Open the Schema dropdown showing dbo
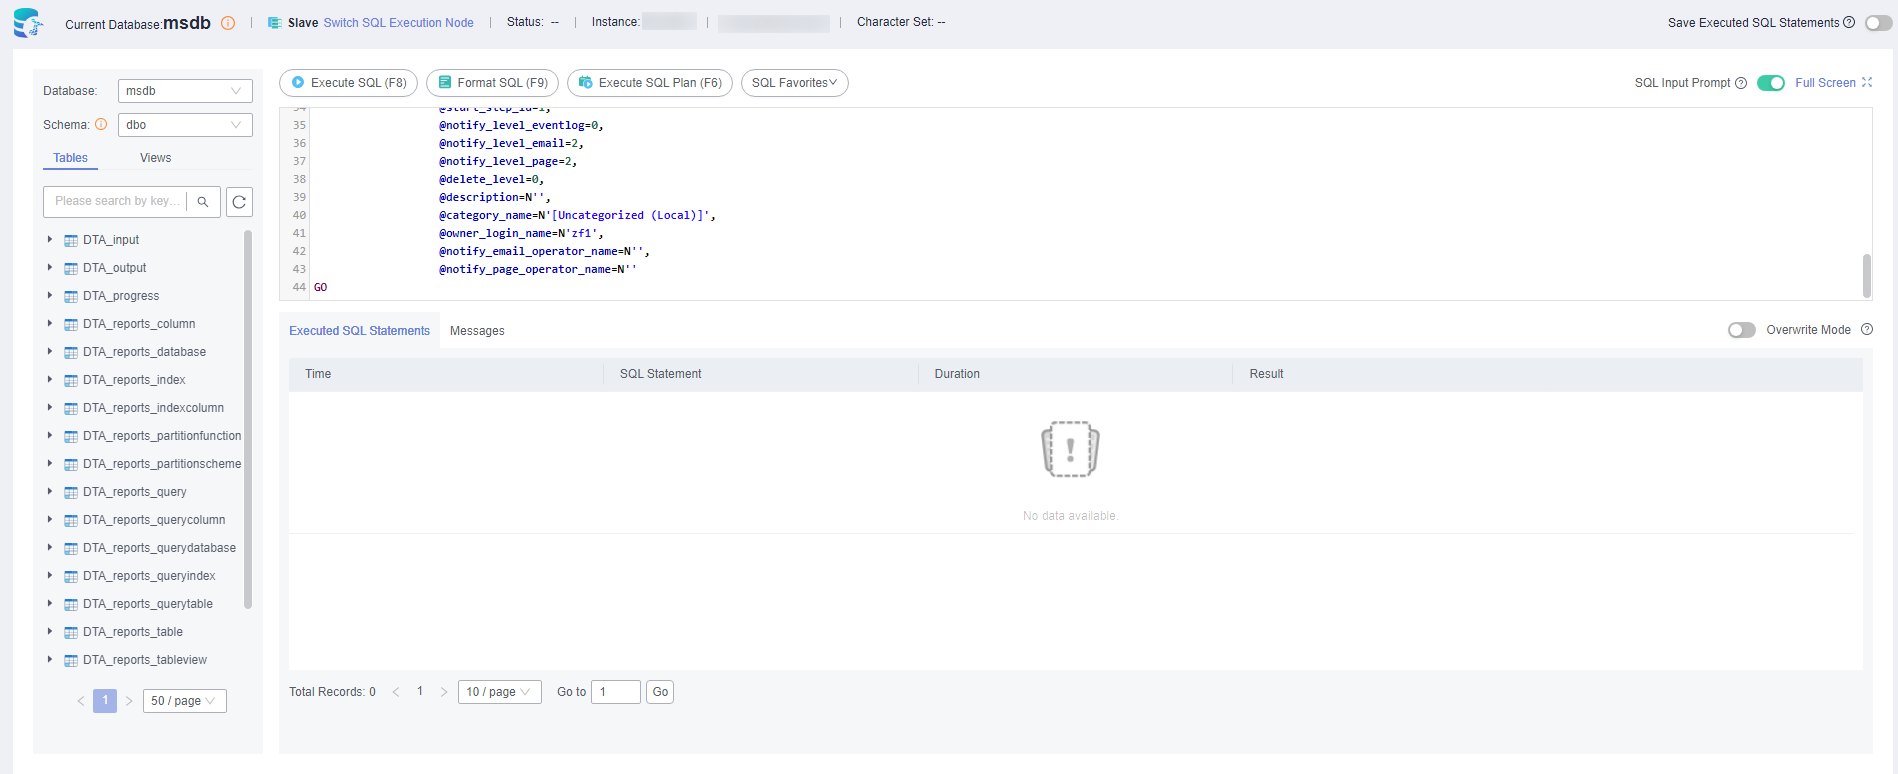 pos(185,125)
